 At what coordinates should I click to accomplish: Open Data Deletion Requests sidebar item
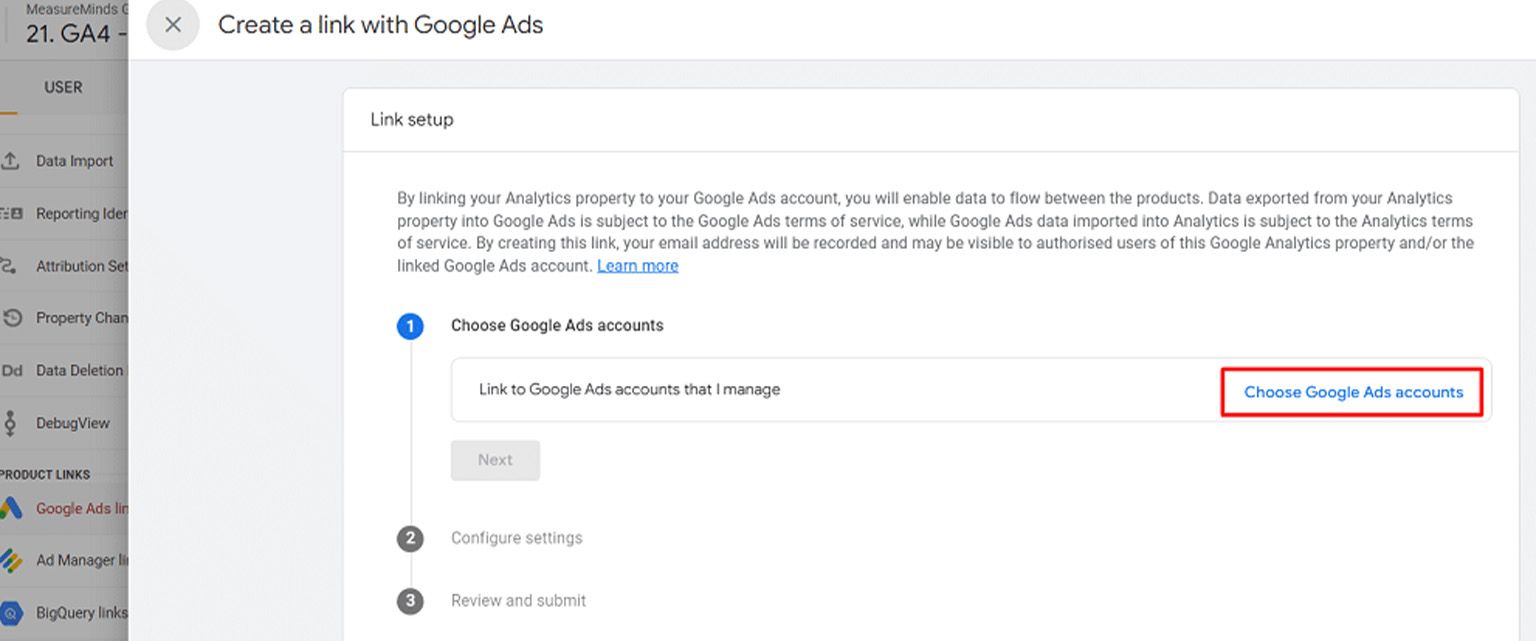(x=80, y=370)
